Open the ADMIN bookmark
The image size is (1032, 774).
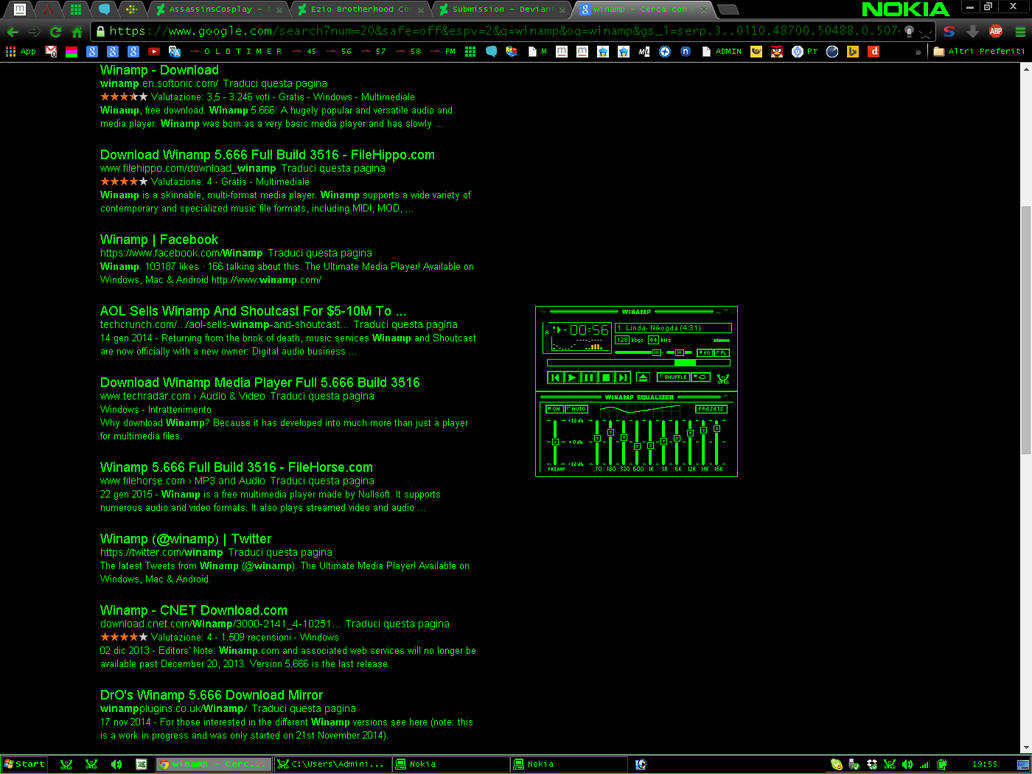coord(721,51)
